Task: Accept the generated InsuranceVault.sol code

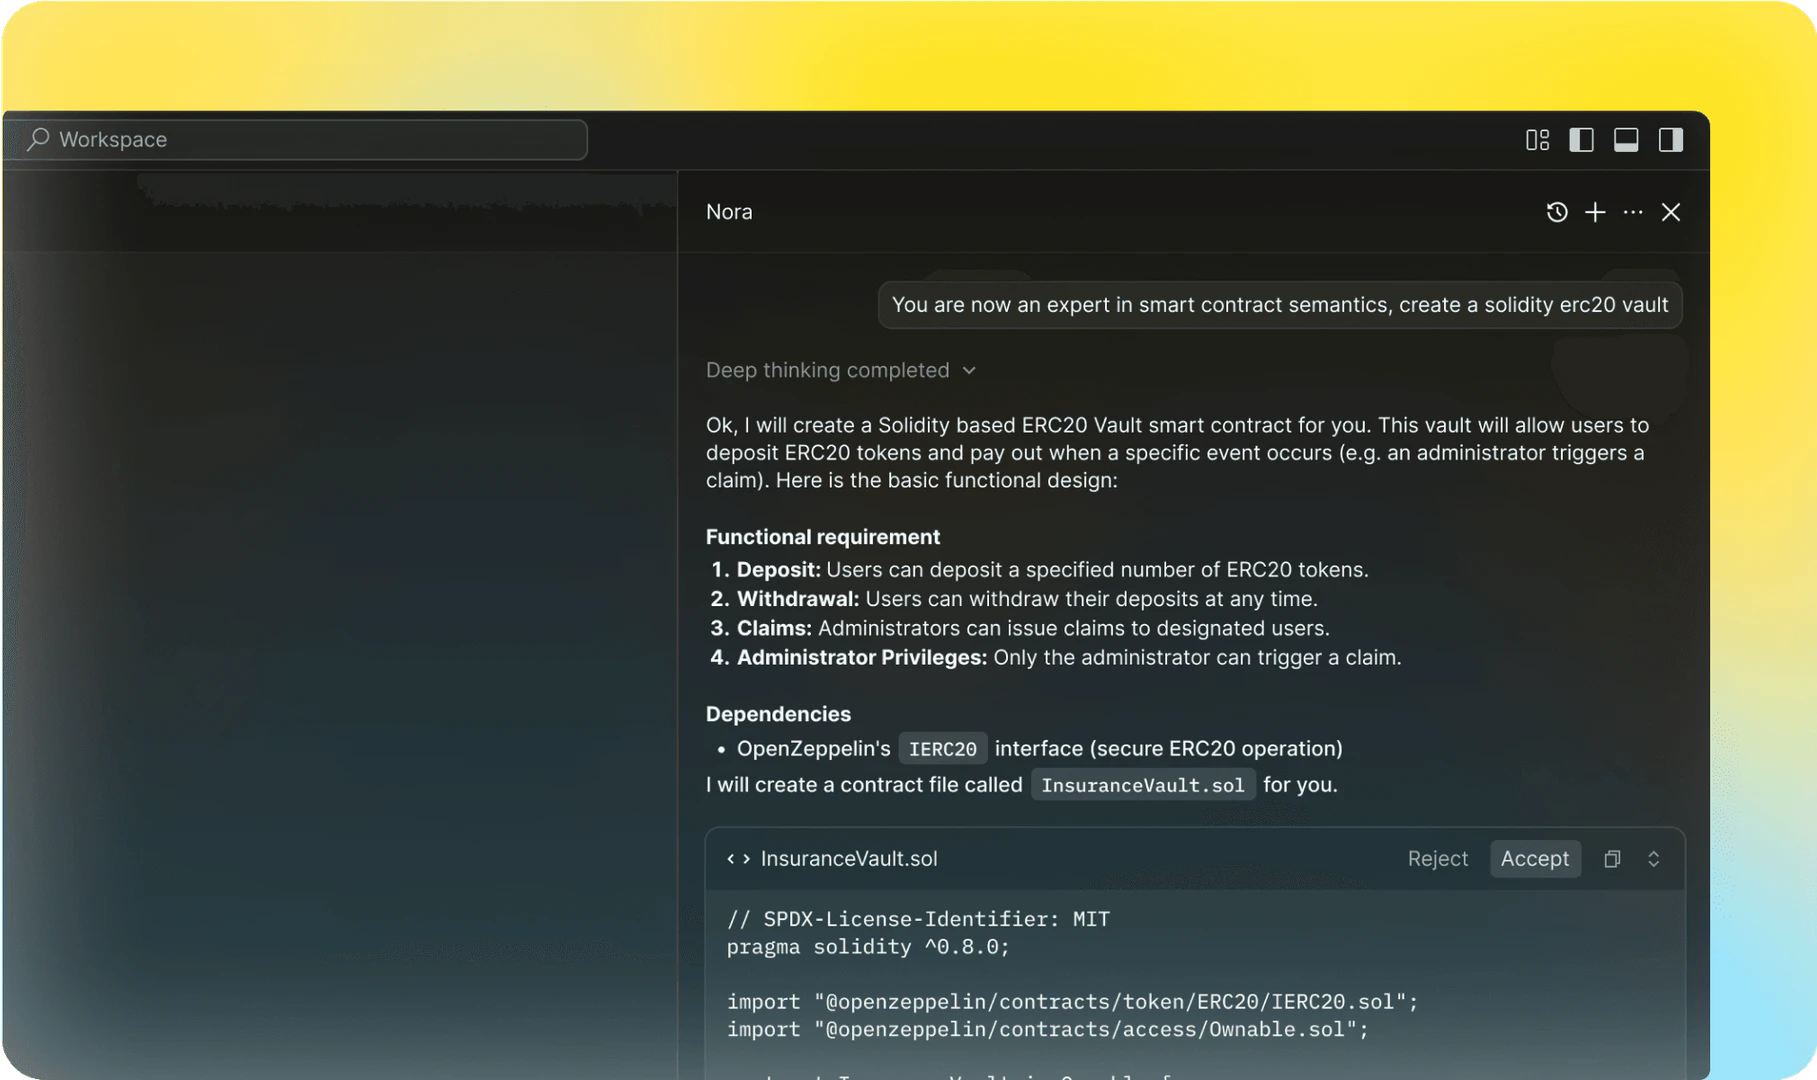Action: point(1535,858)
